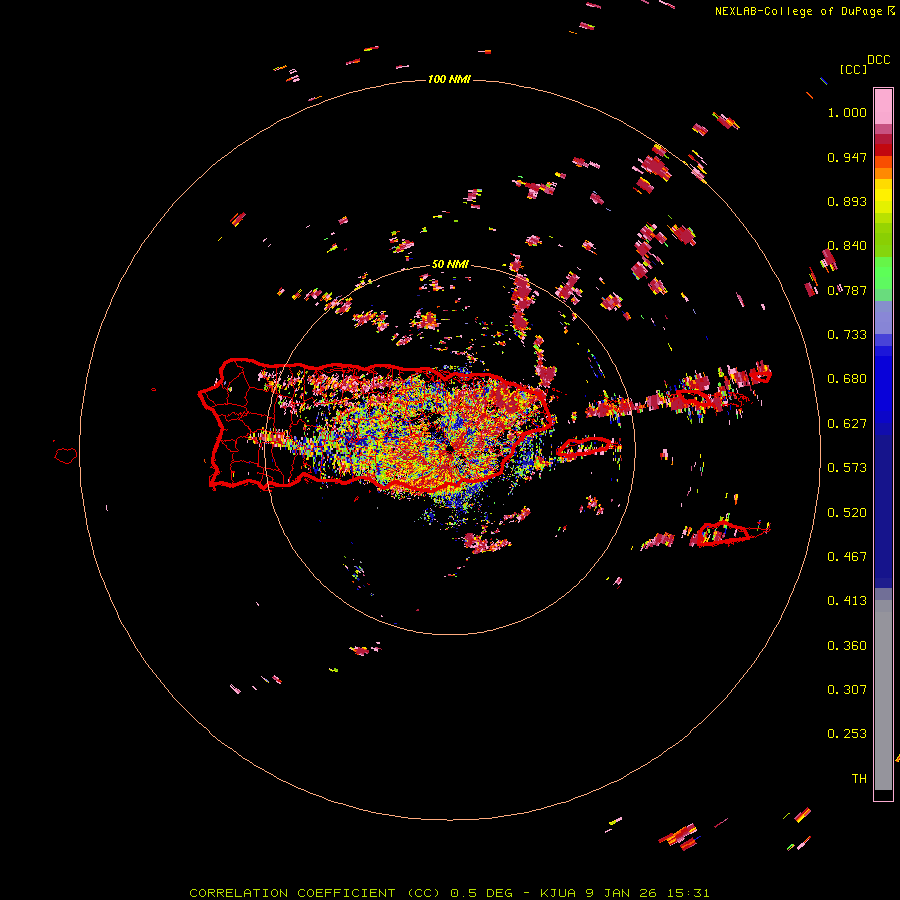Click the DCC product label
900x900 pixels.
[879, 60]
